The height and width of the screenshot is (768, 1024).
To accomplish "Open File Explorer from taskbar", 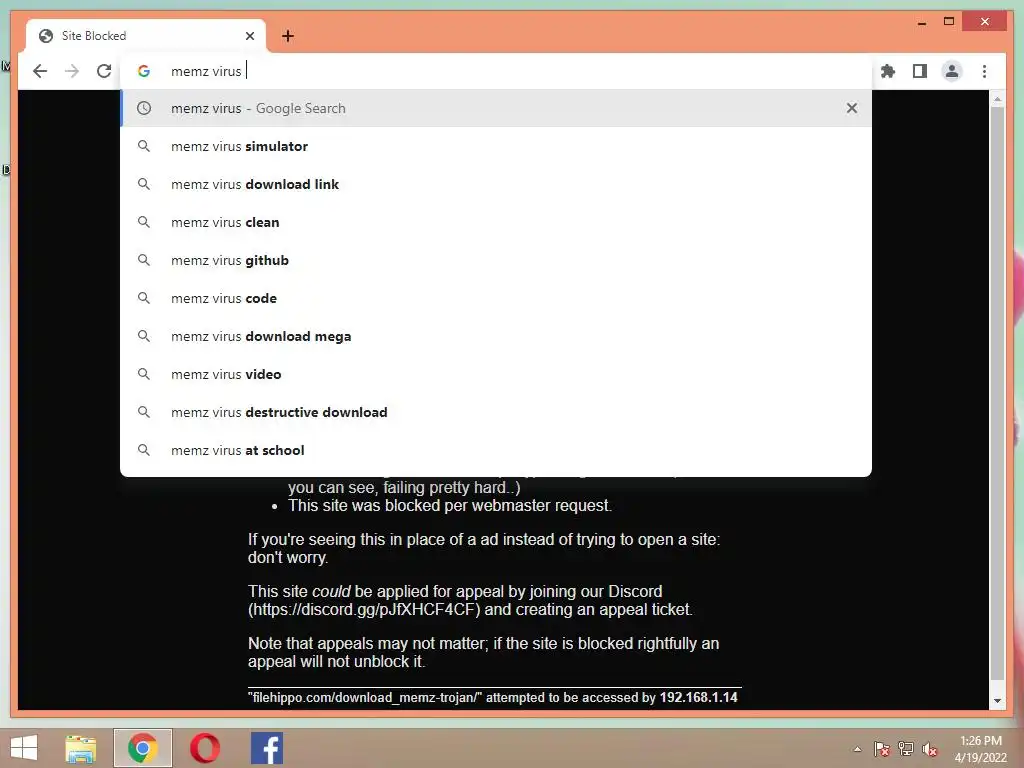I will click(80, 748).
